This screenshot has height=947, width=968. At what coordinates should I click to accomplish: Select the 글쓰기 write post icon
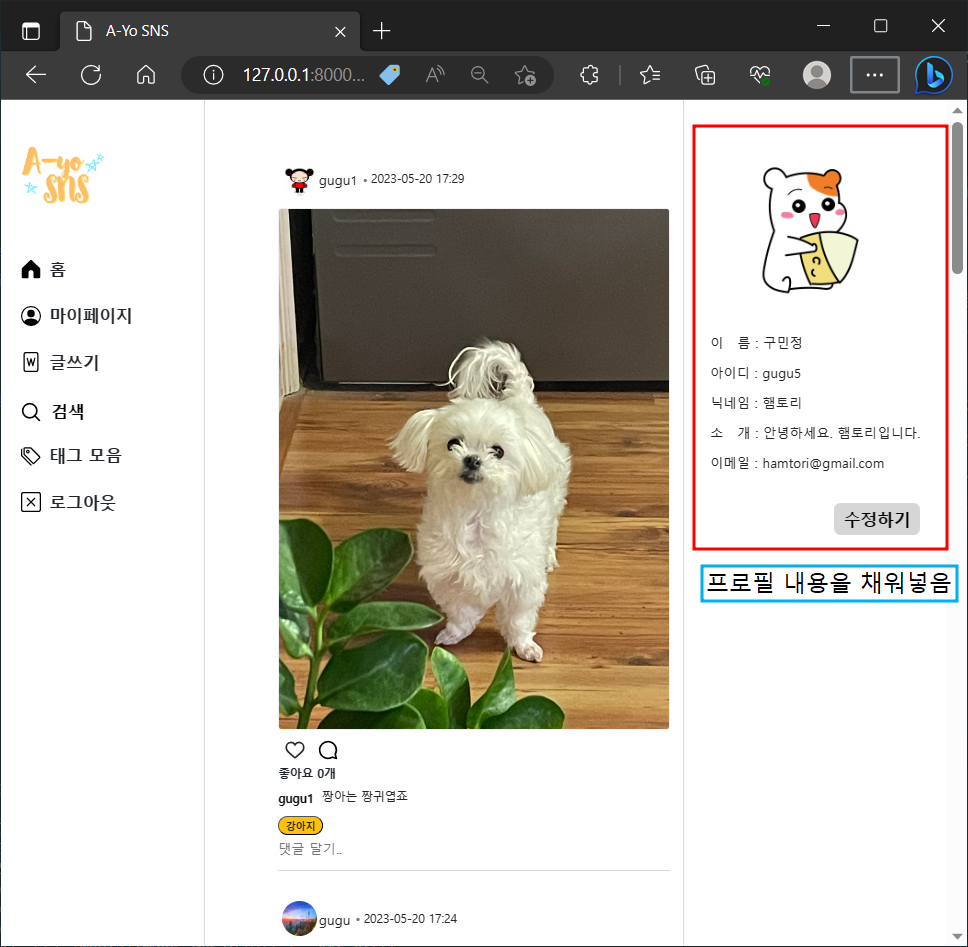(32, 362)
